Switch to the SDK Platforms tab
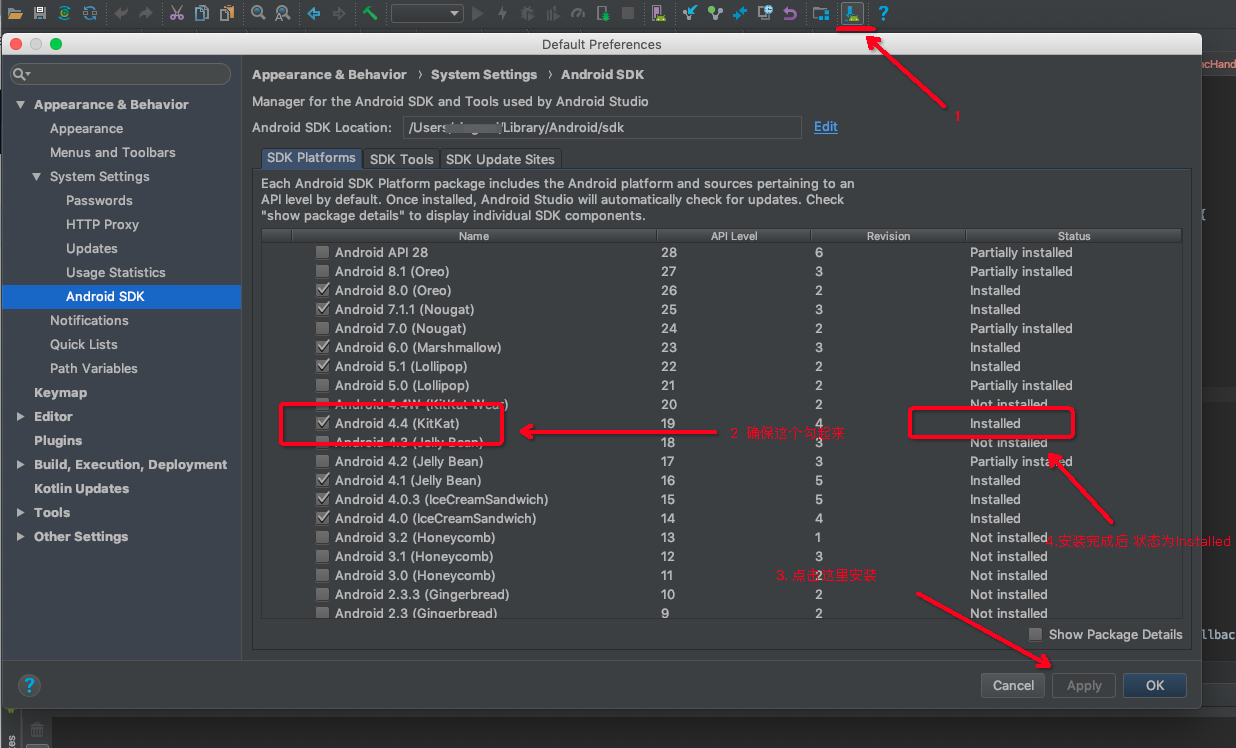This screenshot has width=1236, height=748. (311, 158)
